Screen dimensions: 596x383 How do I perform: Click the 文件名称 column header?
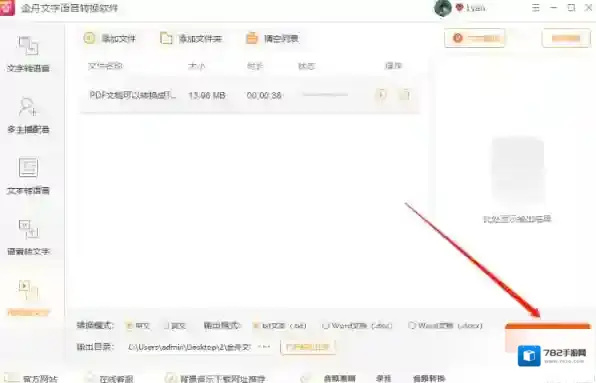coord(105,66)
